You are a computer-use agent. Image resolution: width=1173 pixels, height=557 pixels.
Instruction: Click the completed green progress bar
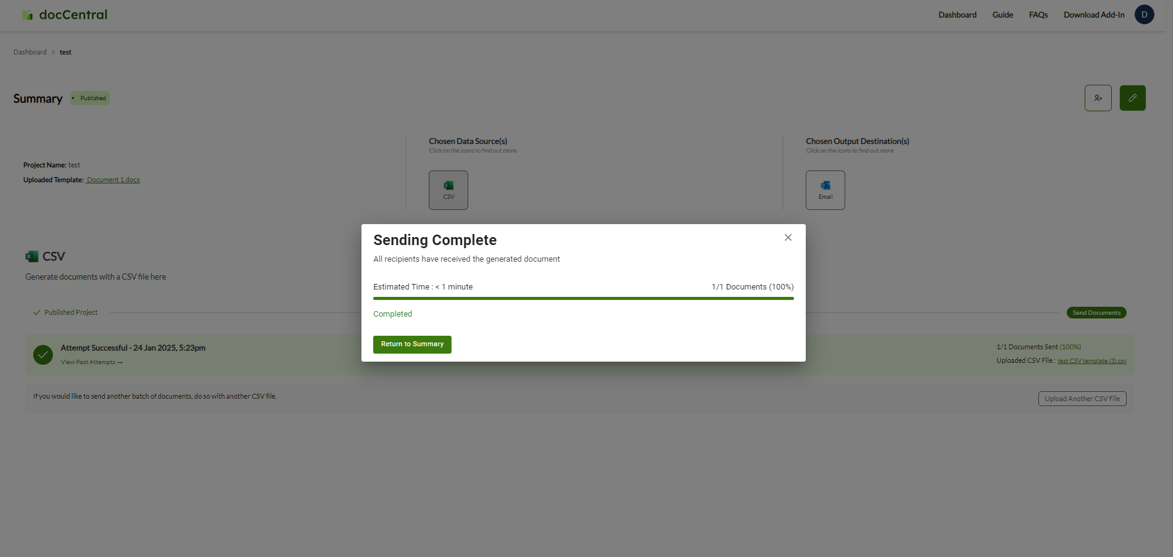[x=583, y=298]
